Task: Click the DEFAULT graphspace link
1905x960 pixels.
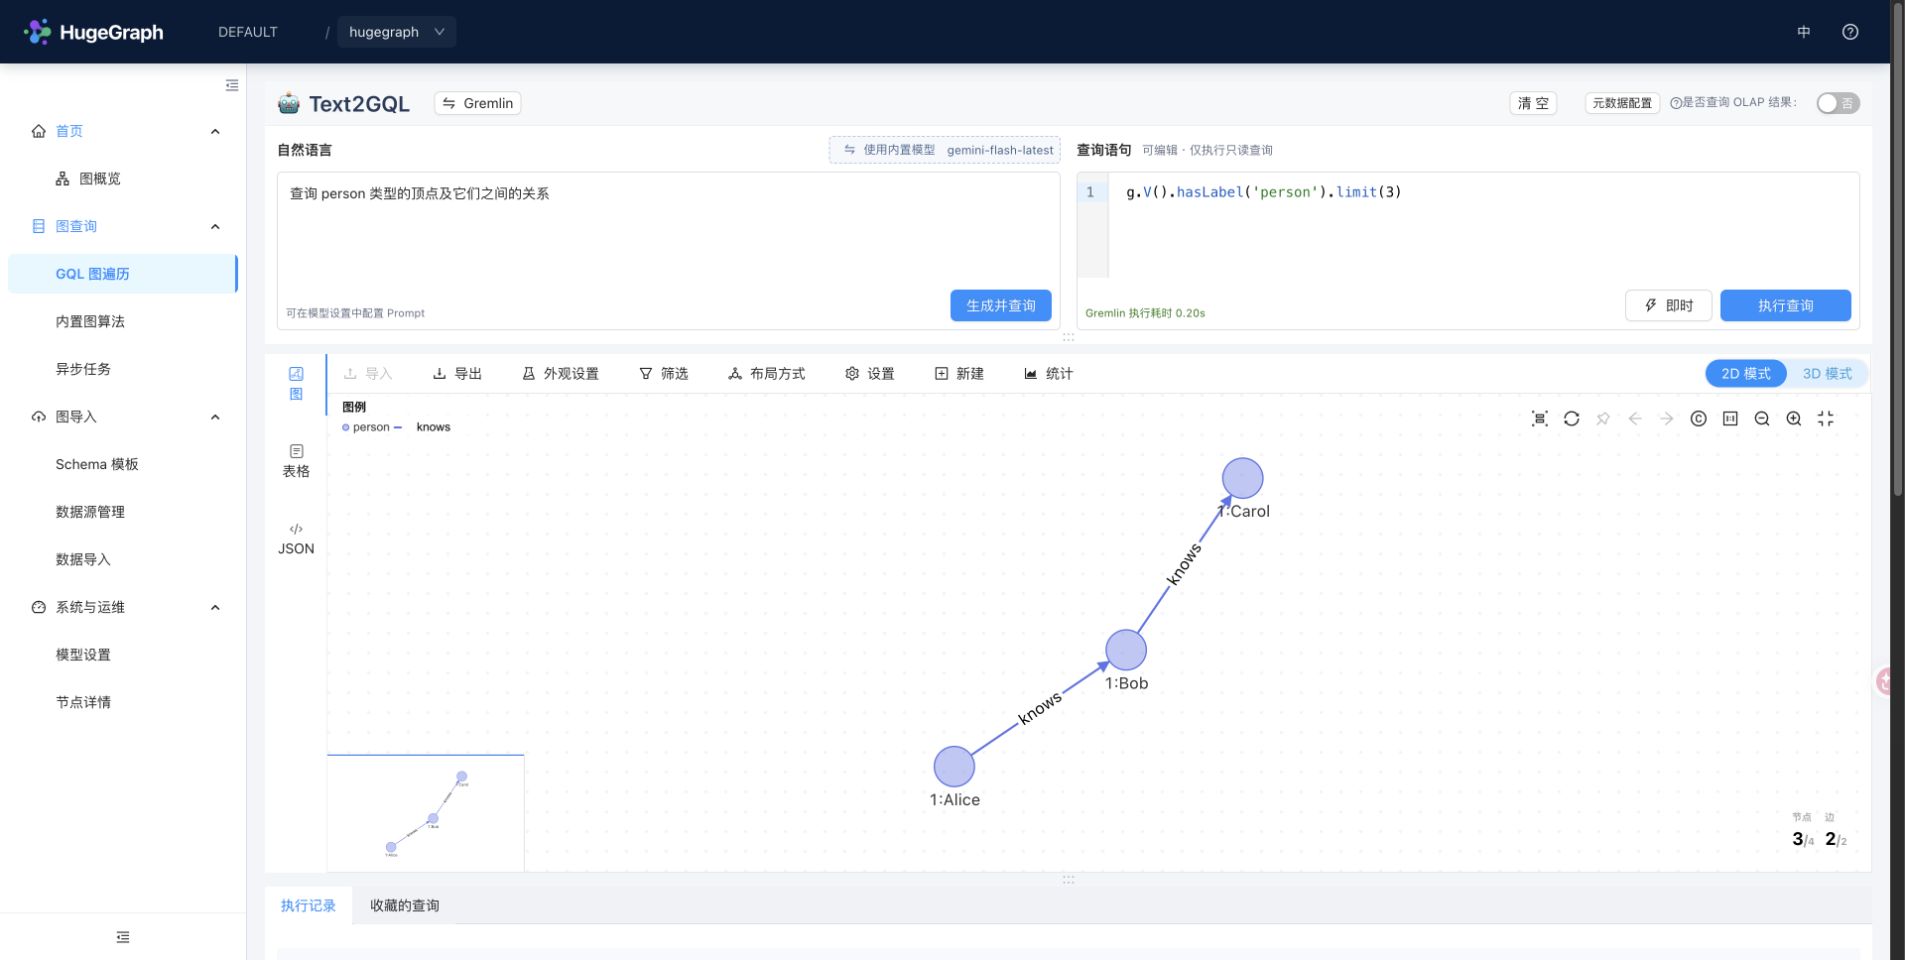Action: click(x=248, y=32)
